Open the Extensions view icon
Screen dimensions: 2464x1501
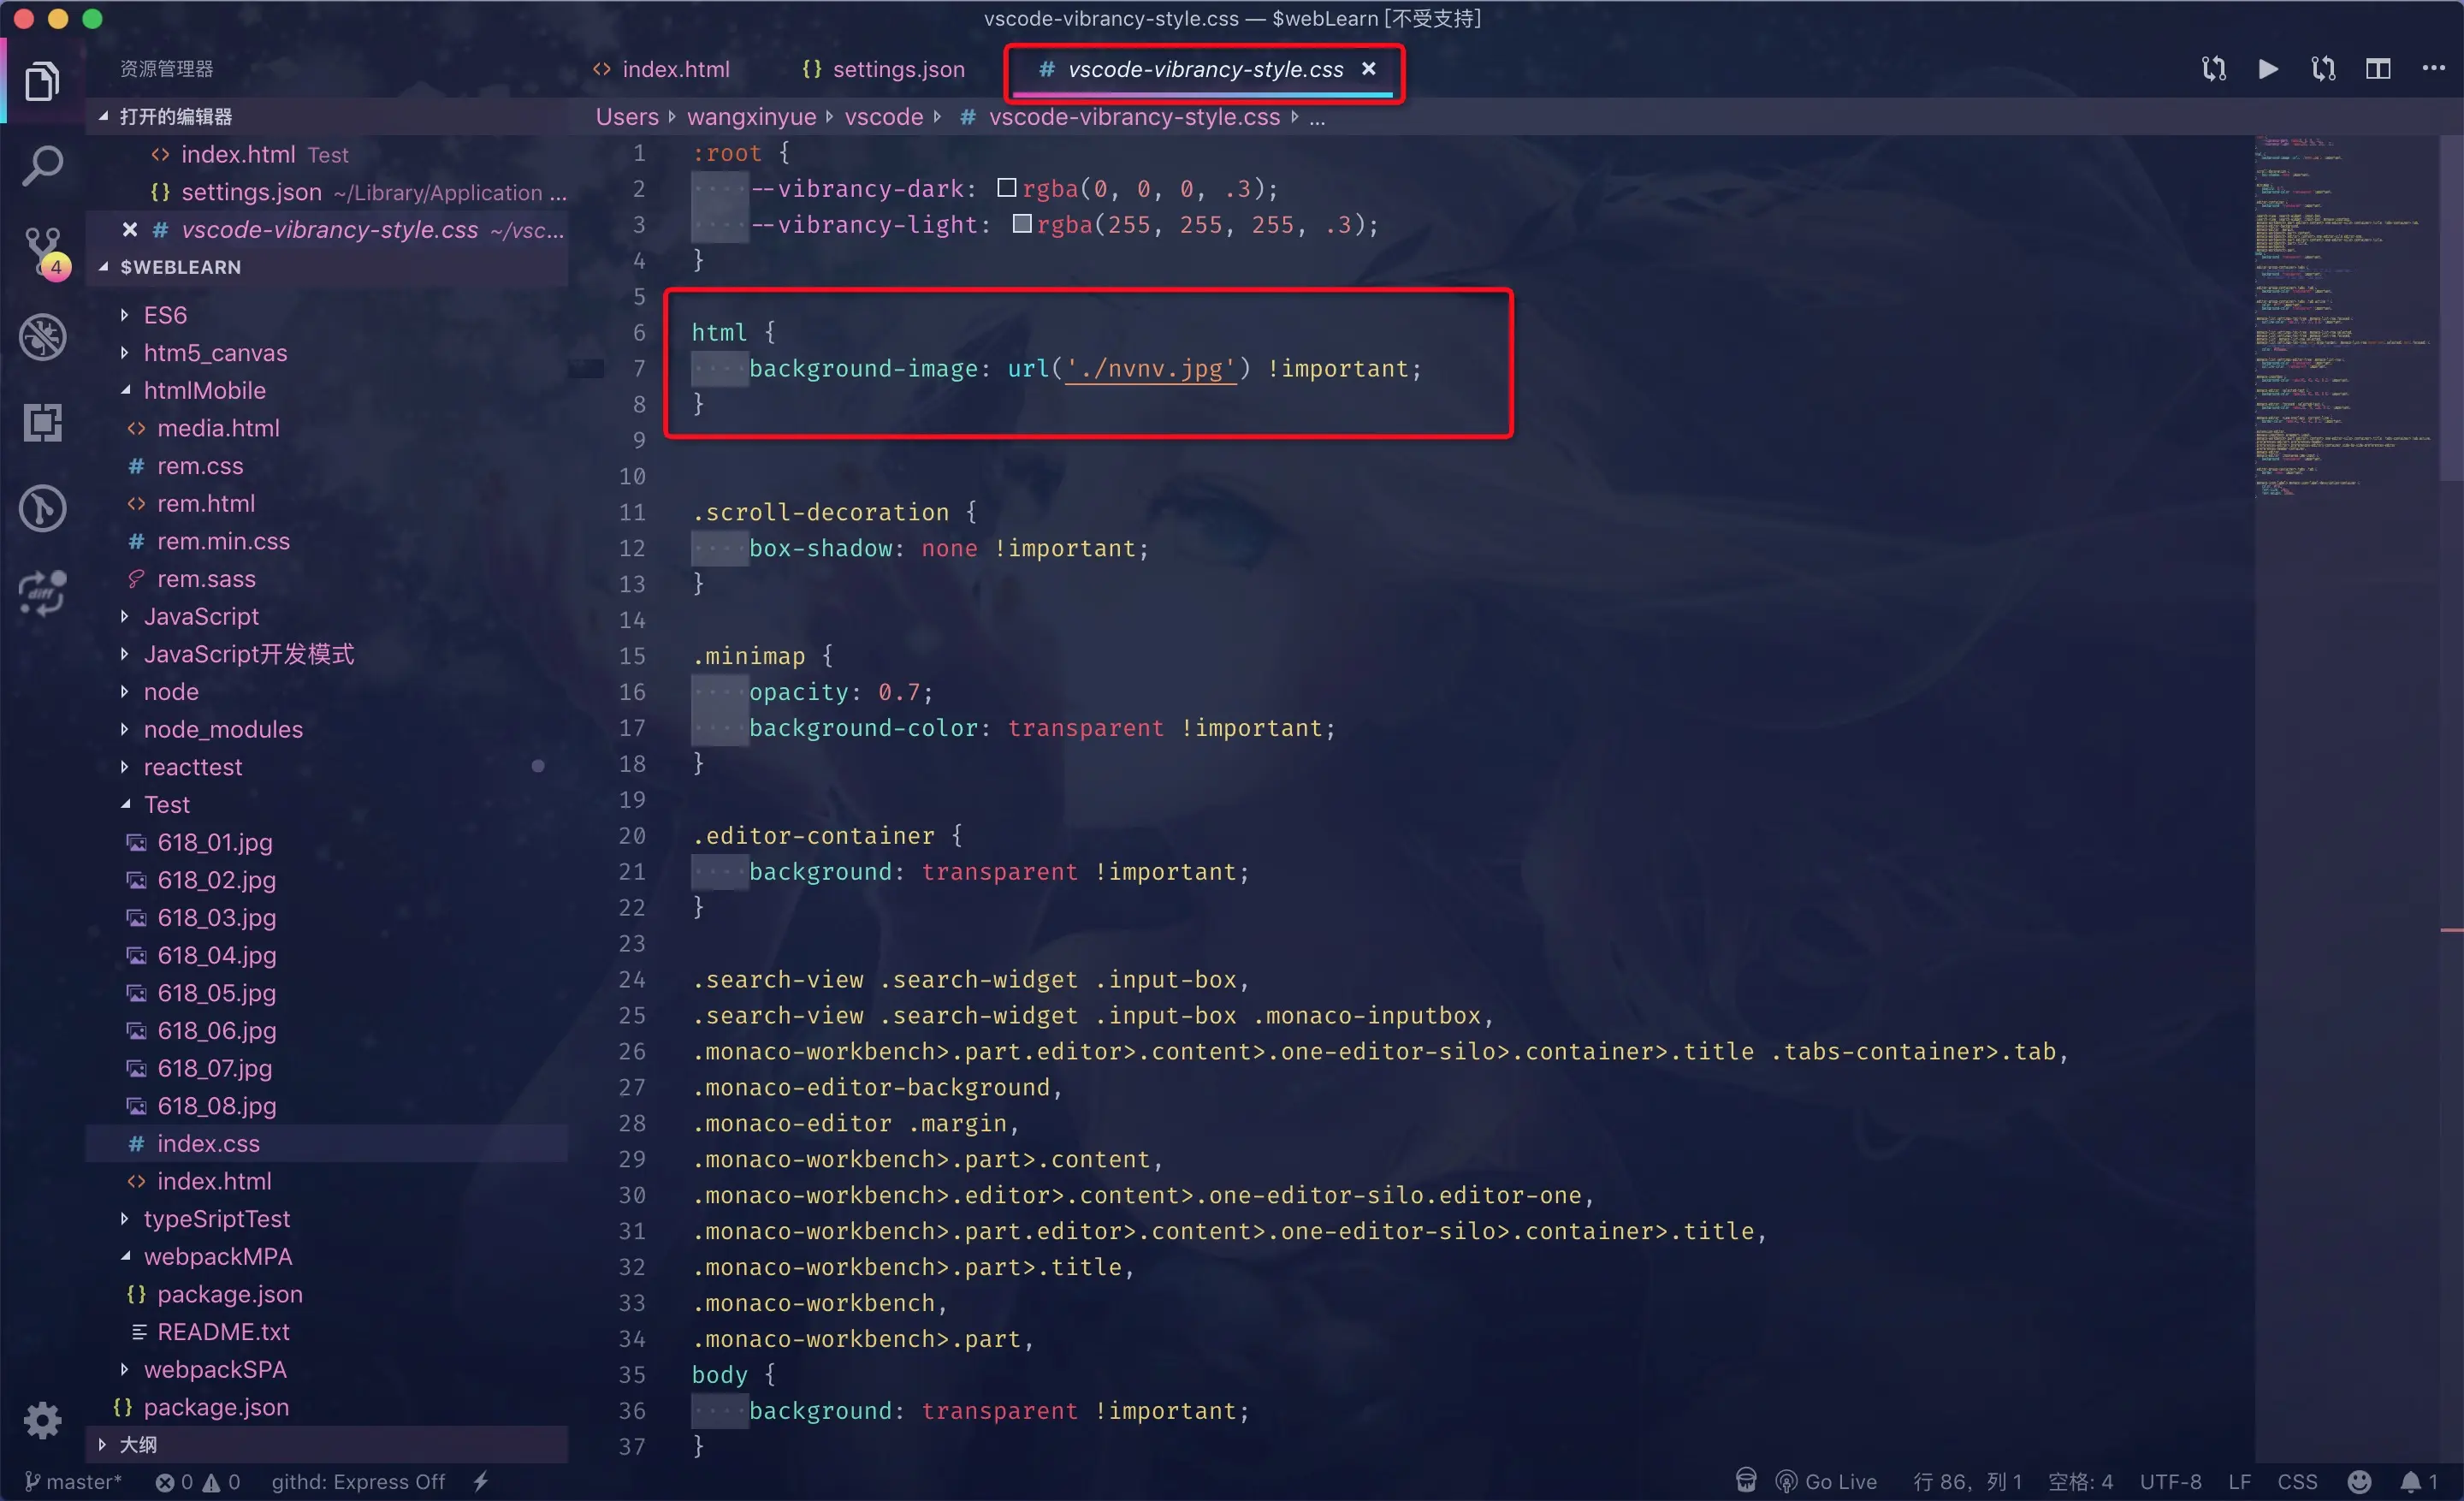43,422
